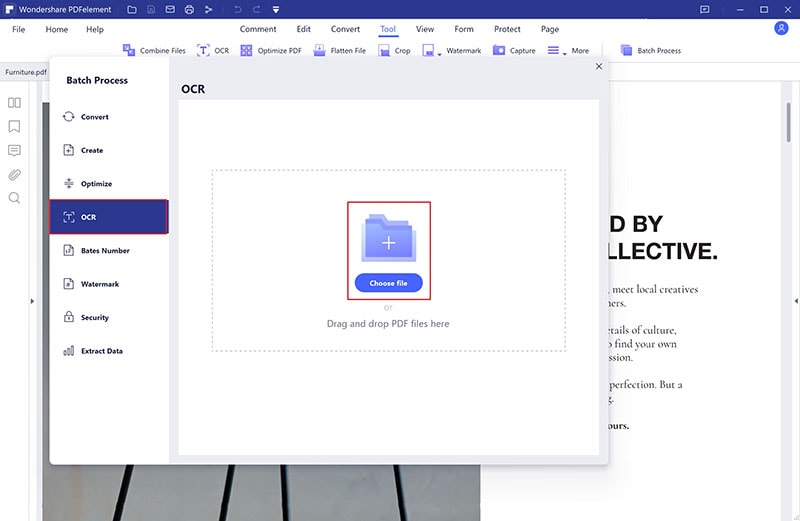Click the OCR toolbar button
Viewport: 800px width, 521px height.
click(x=213, y=51)
